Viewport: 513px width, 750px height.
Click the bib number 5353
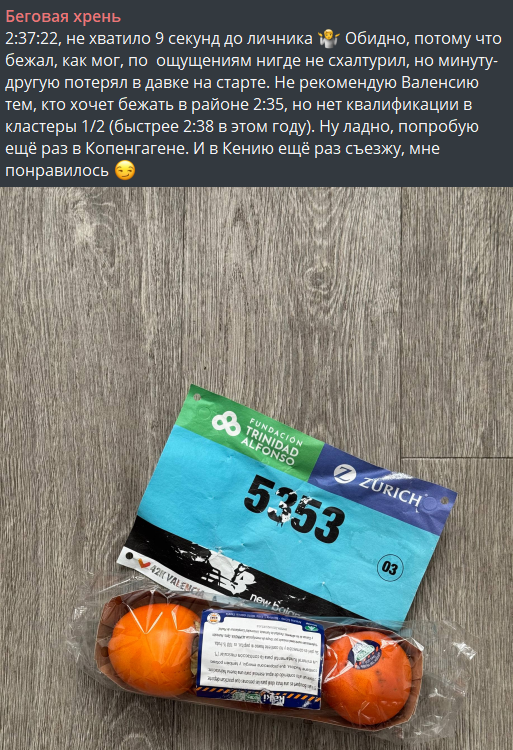pyautogui.click(x=294, y=509)
